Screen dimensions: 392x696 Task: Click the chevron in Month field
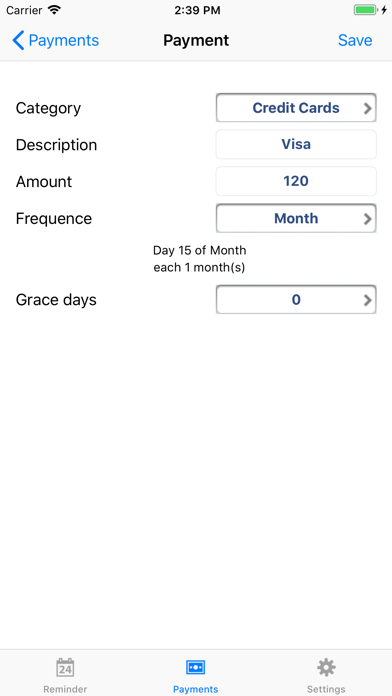coord(367,218)
